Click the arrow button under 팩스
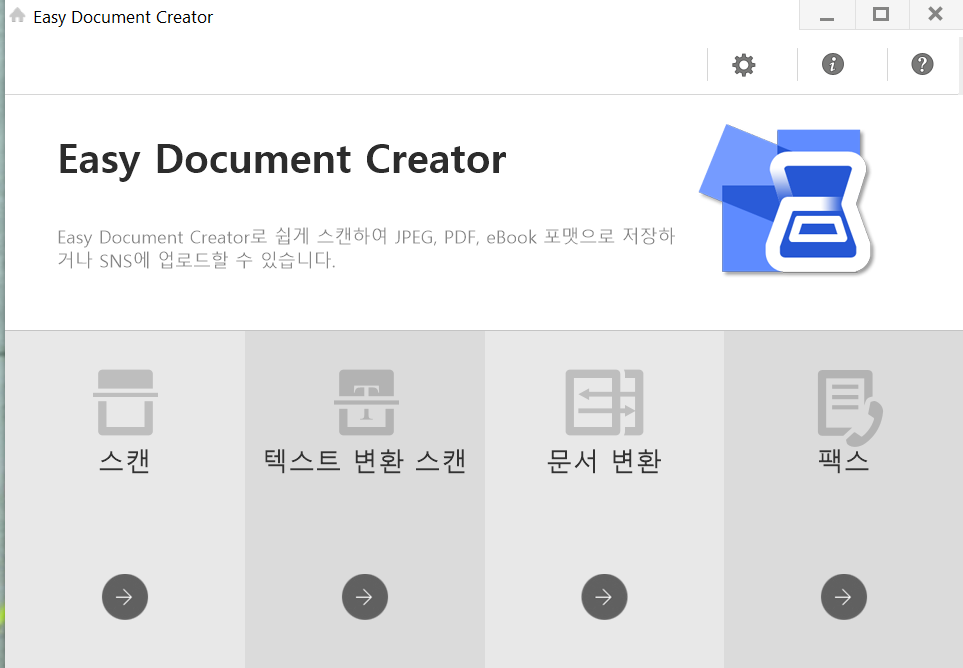This screenshot has height=668, width=963. [844, 597]
